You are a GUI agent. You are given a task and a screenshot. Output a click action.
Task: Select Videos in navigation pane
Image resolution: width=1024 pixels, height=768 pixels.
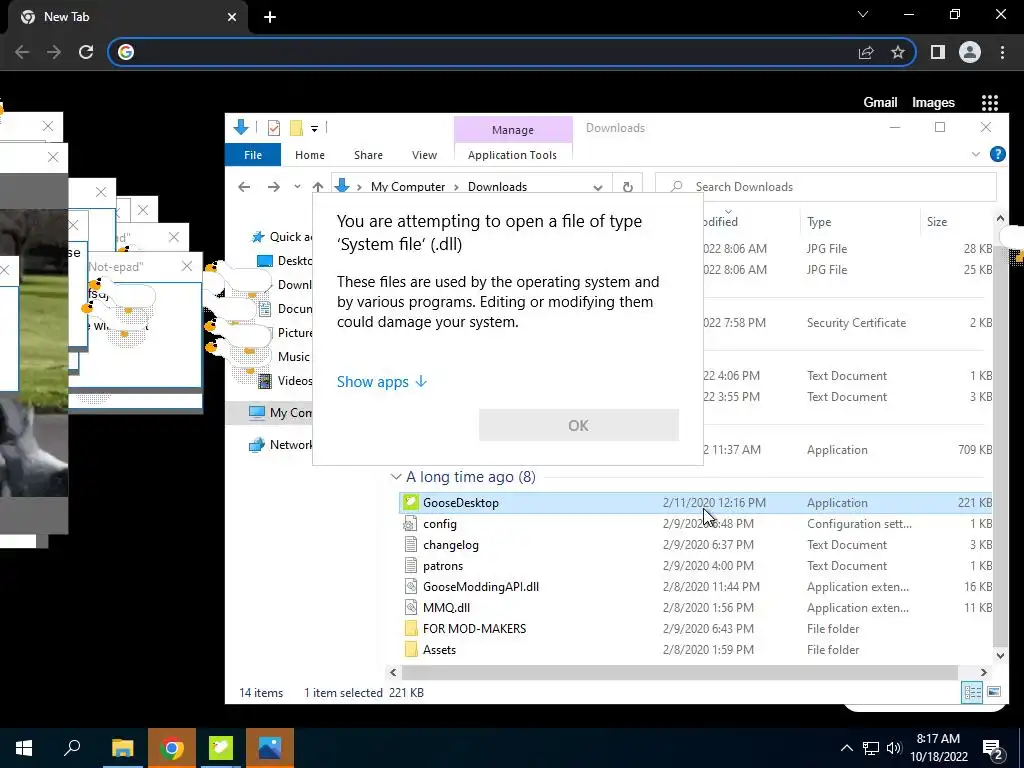tap(285, 381)
